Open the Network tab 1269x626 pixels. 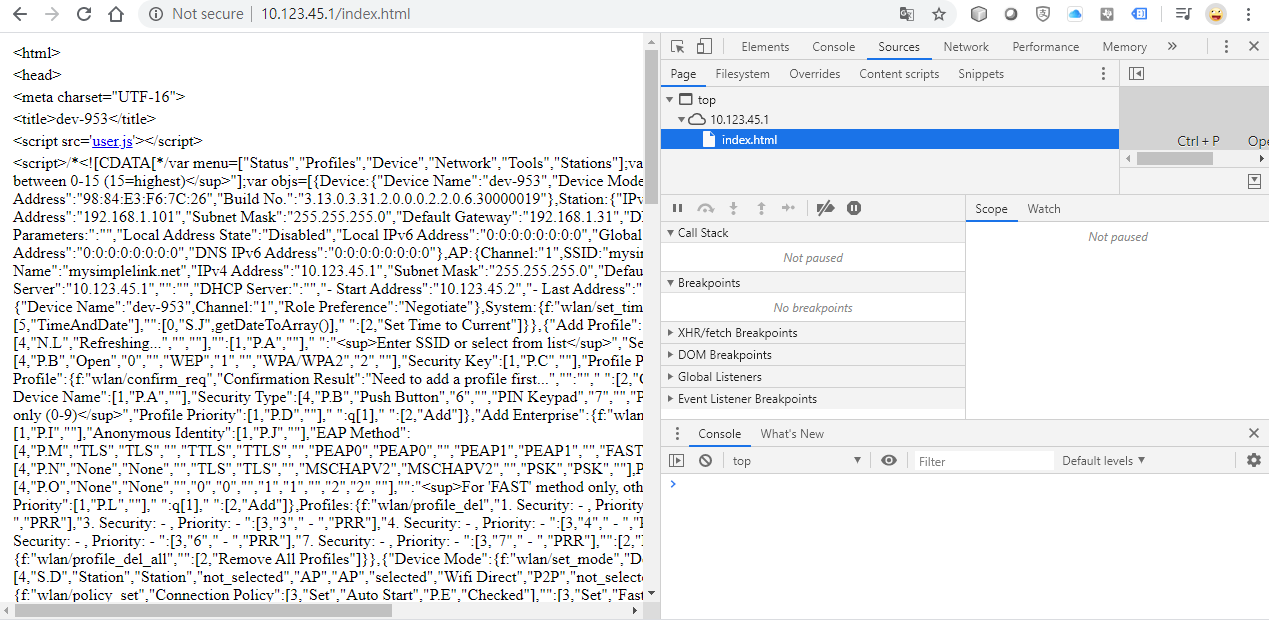pyautogui.click(x=966, y=46)
